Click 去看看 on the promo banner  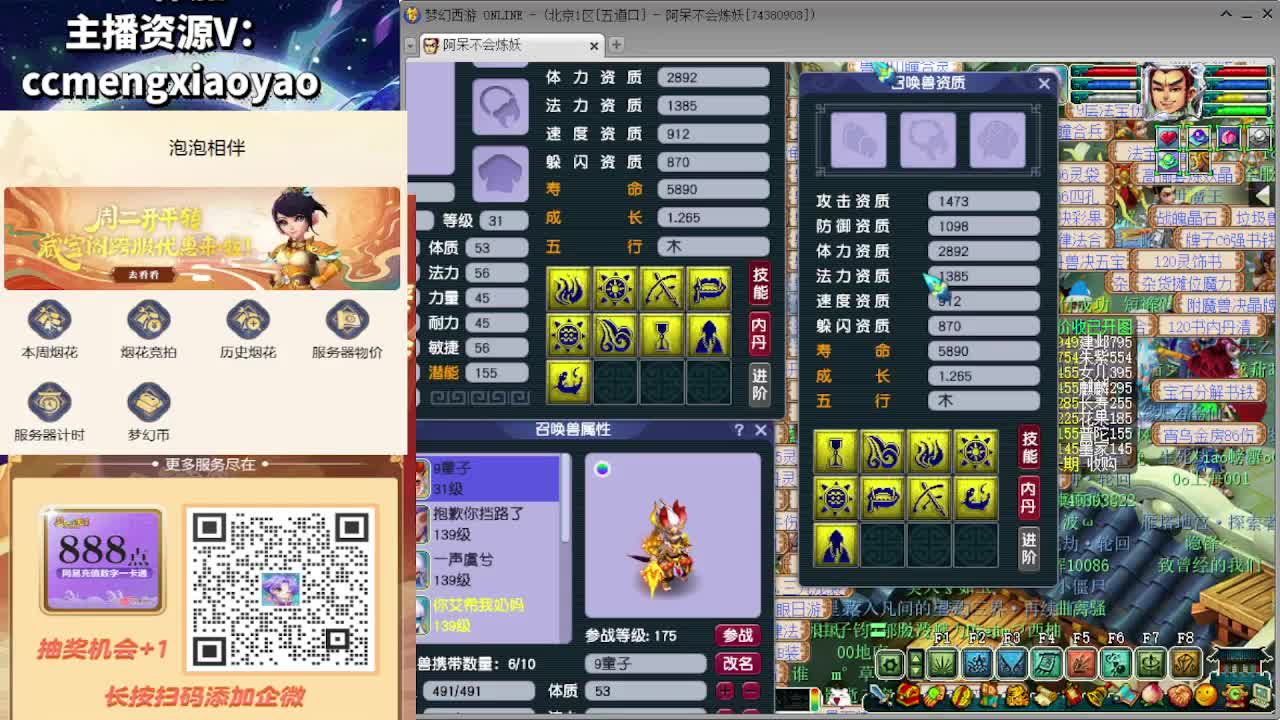[142, 275]
